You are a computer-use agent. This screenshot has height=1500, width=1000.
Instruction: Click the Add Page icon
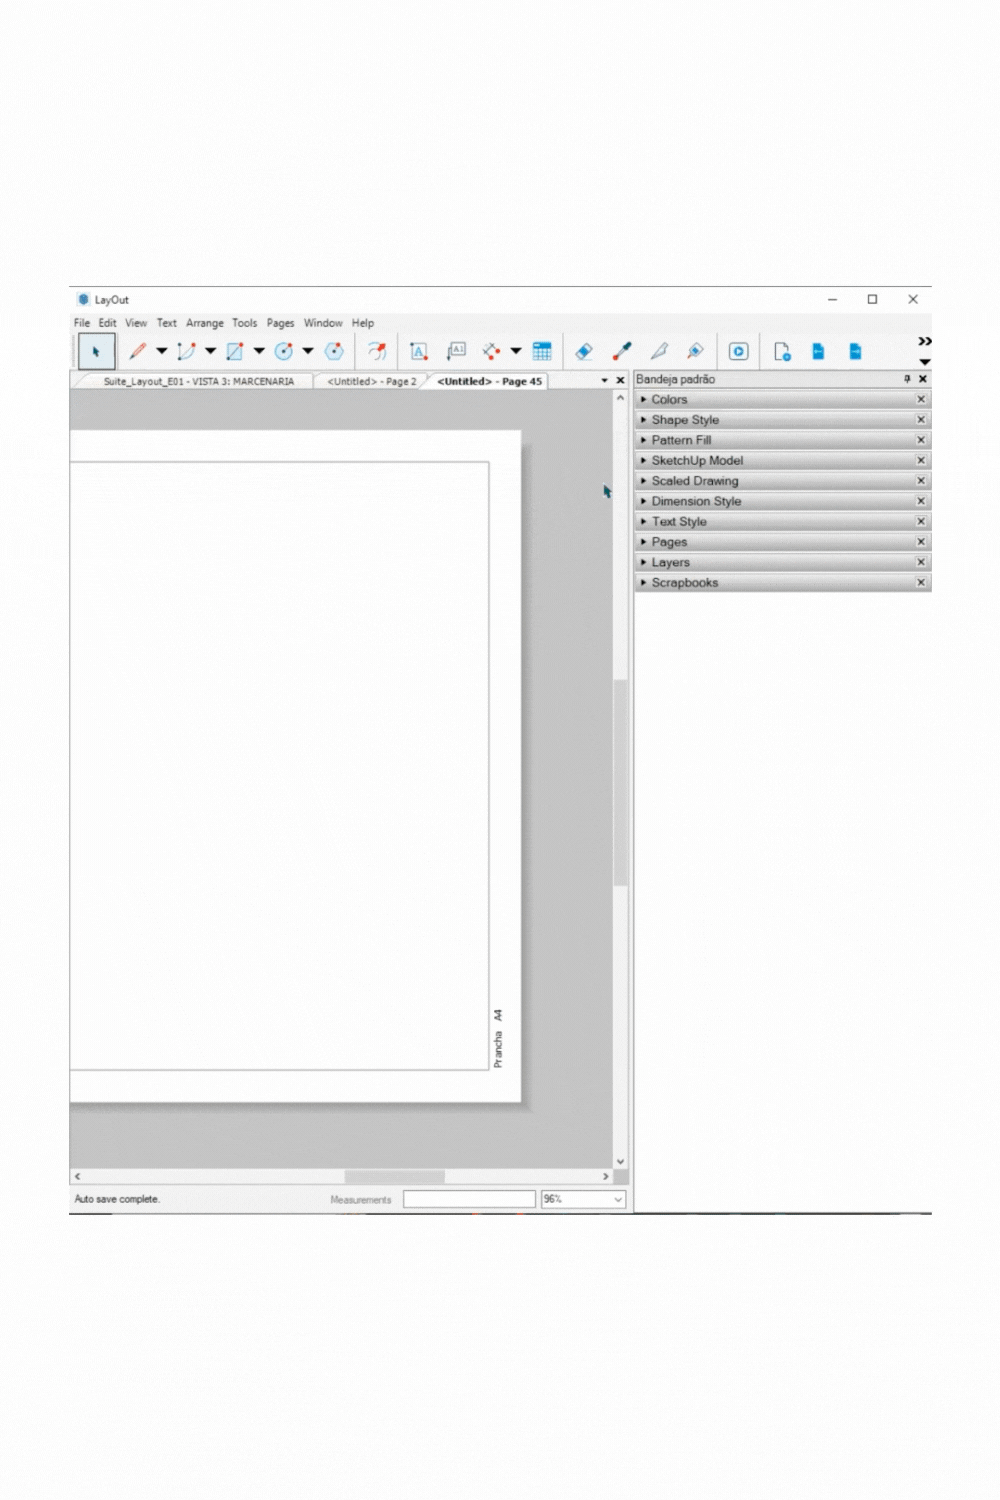pyautogui.click(x=782, y=351)
